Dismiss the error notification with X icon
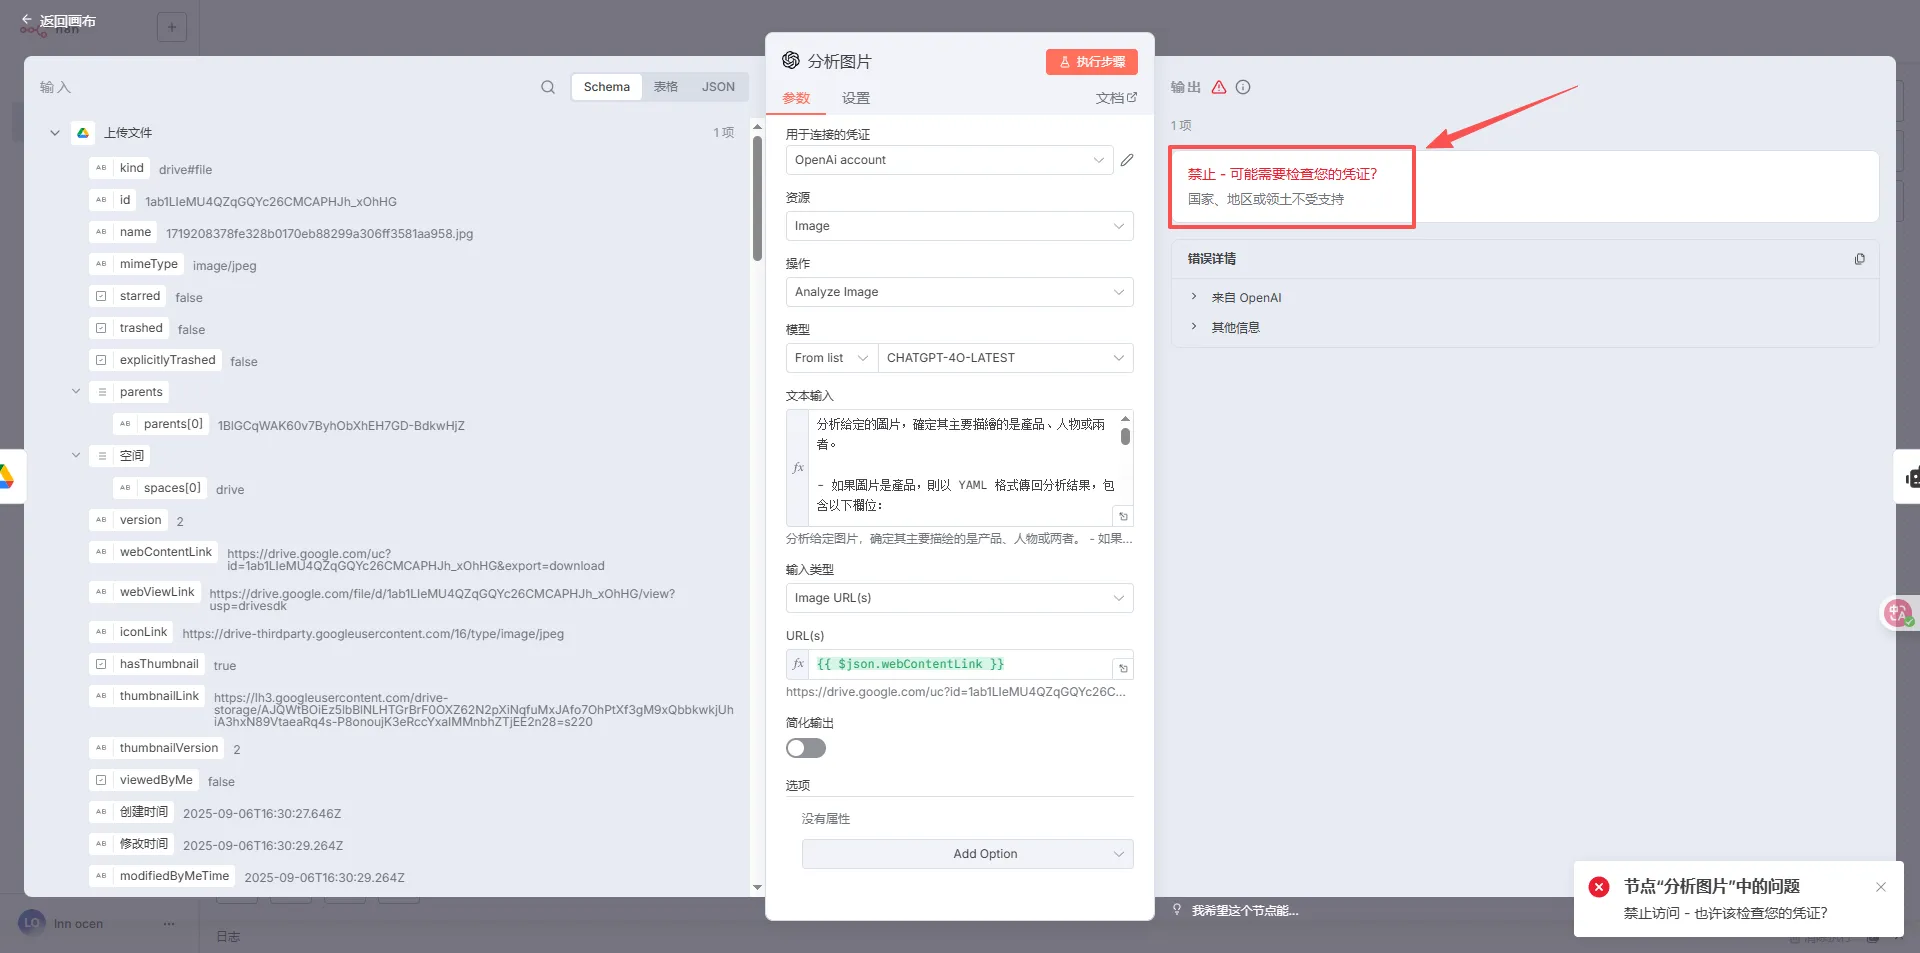Screen dimensions: 1920x953 point(1880,887)
